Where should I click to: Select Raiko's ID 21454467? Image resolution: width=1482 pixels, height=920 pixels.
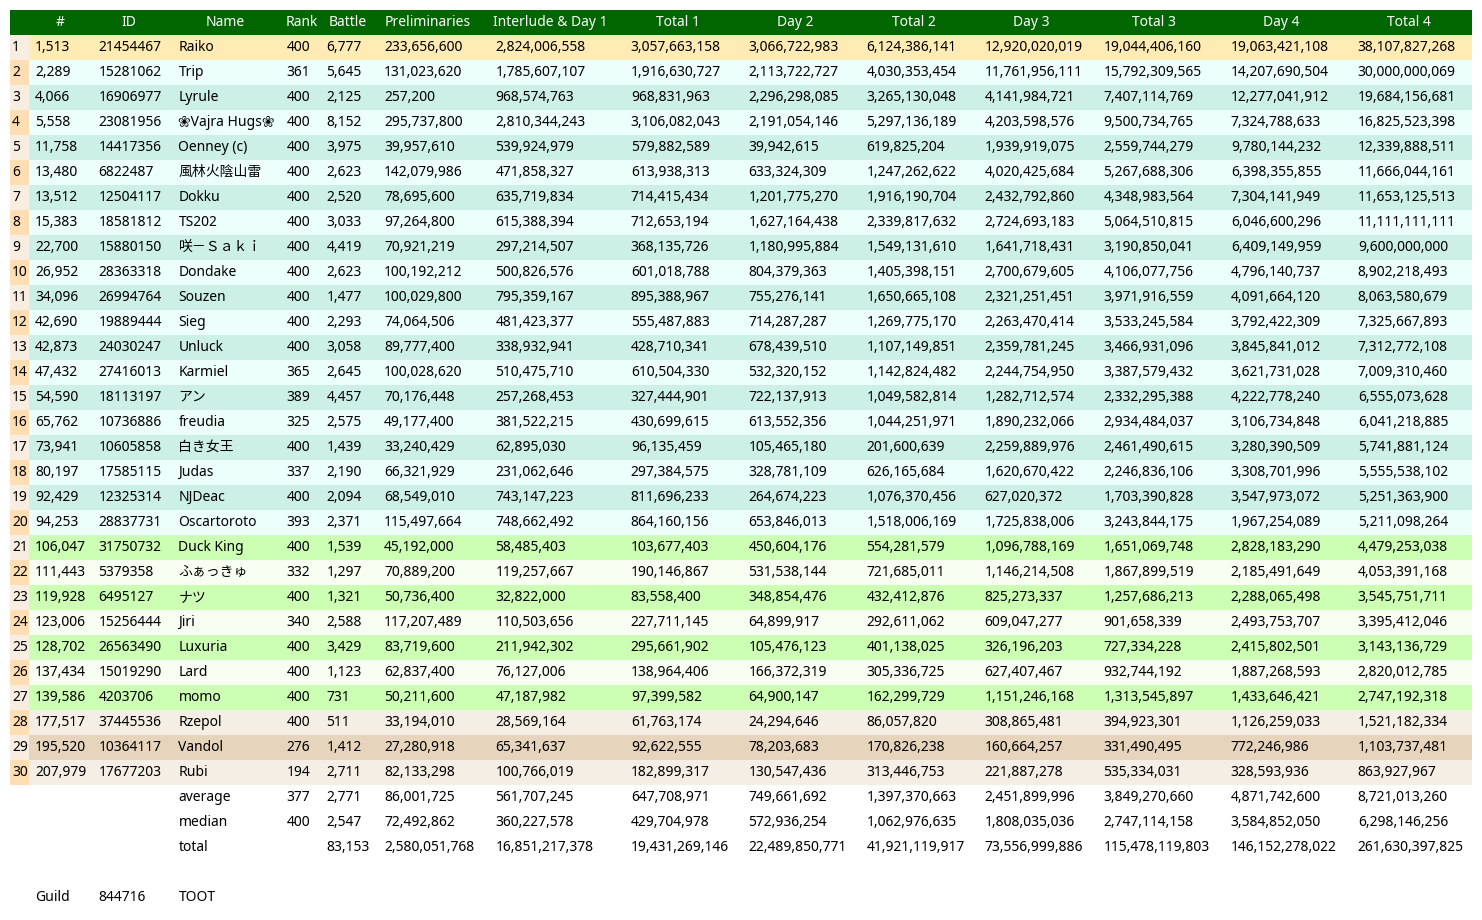[x=130, y=46]
